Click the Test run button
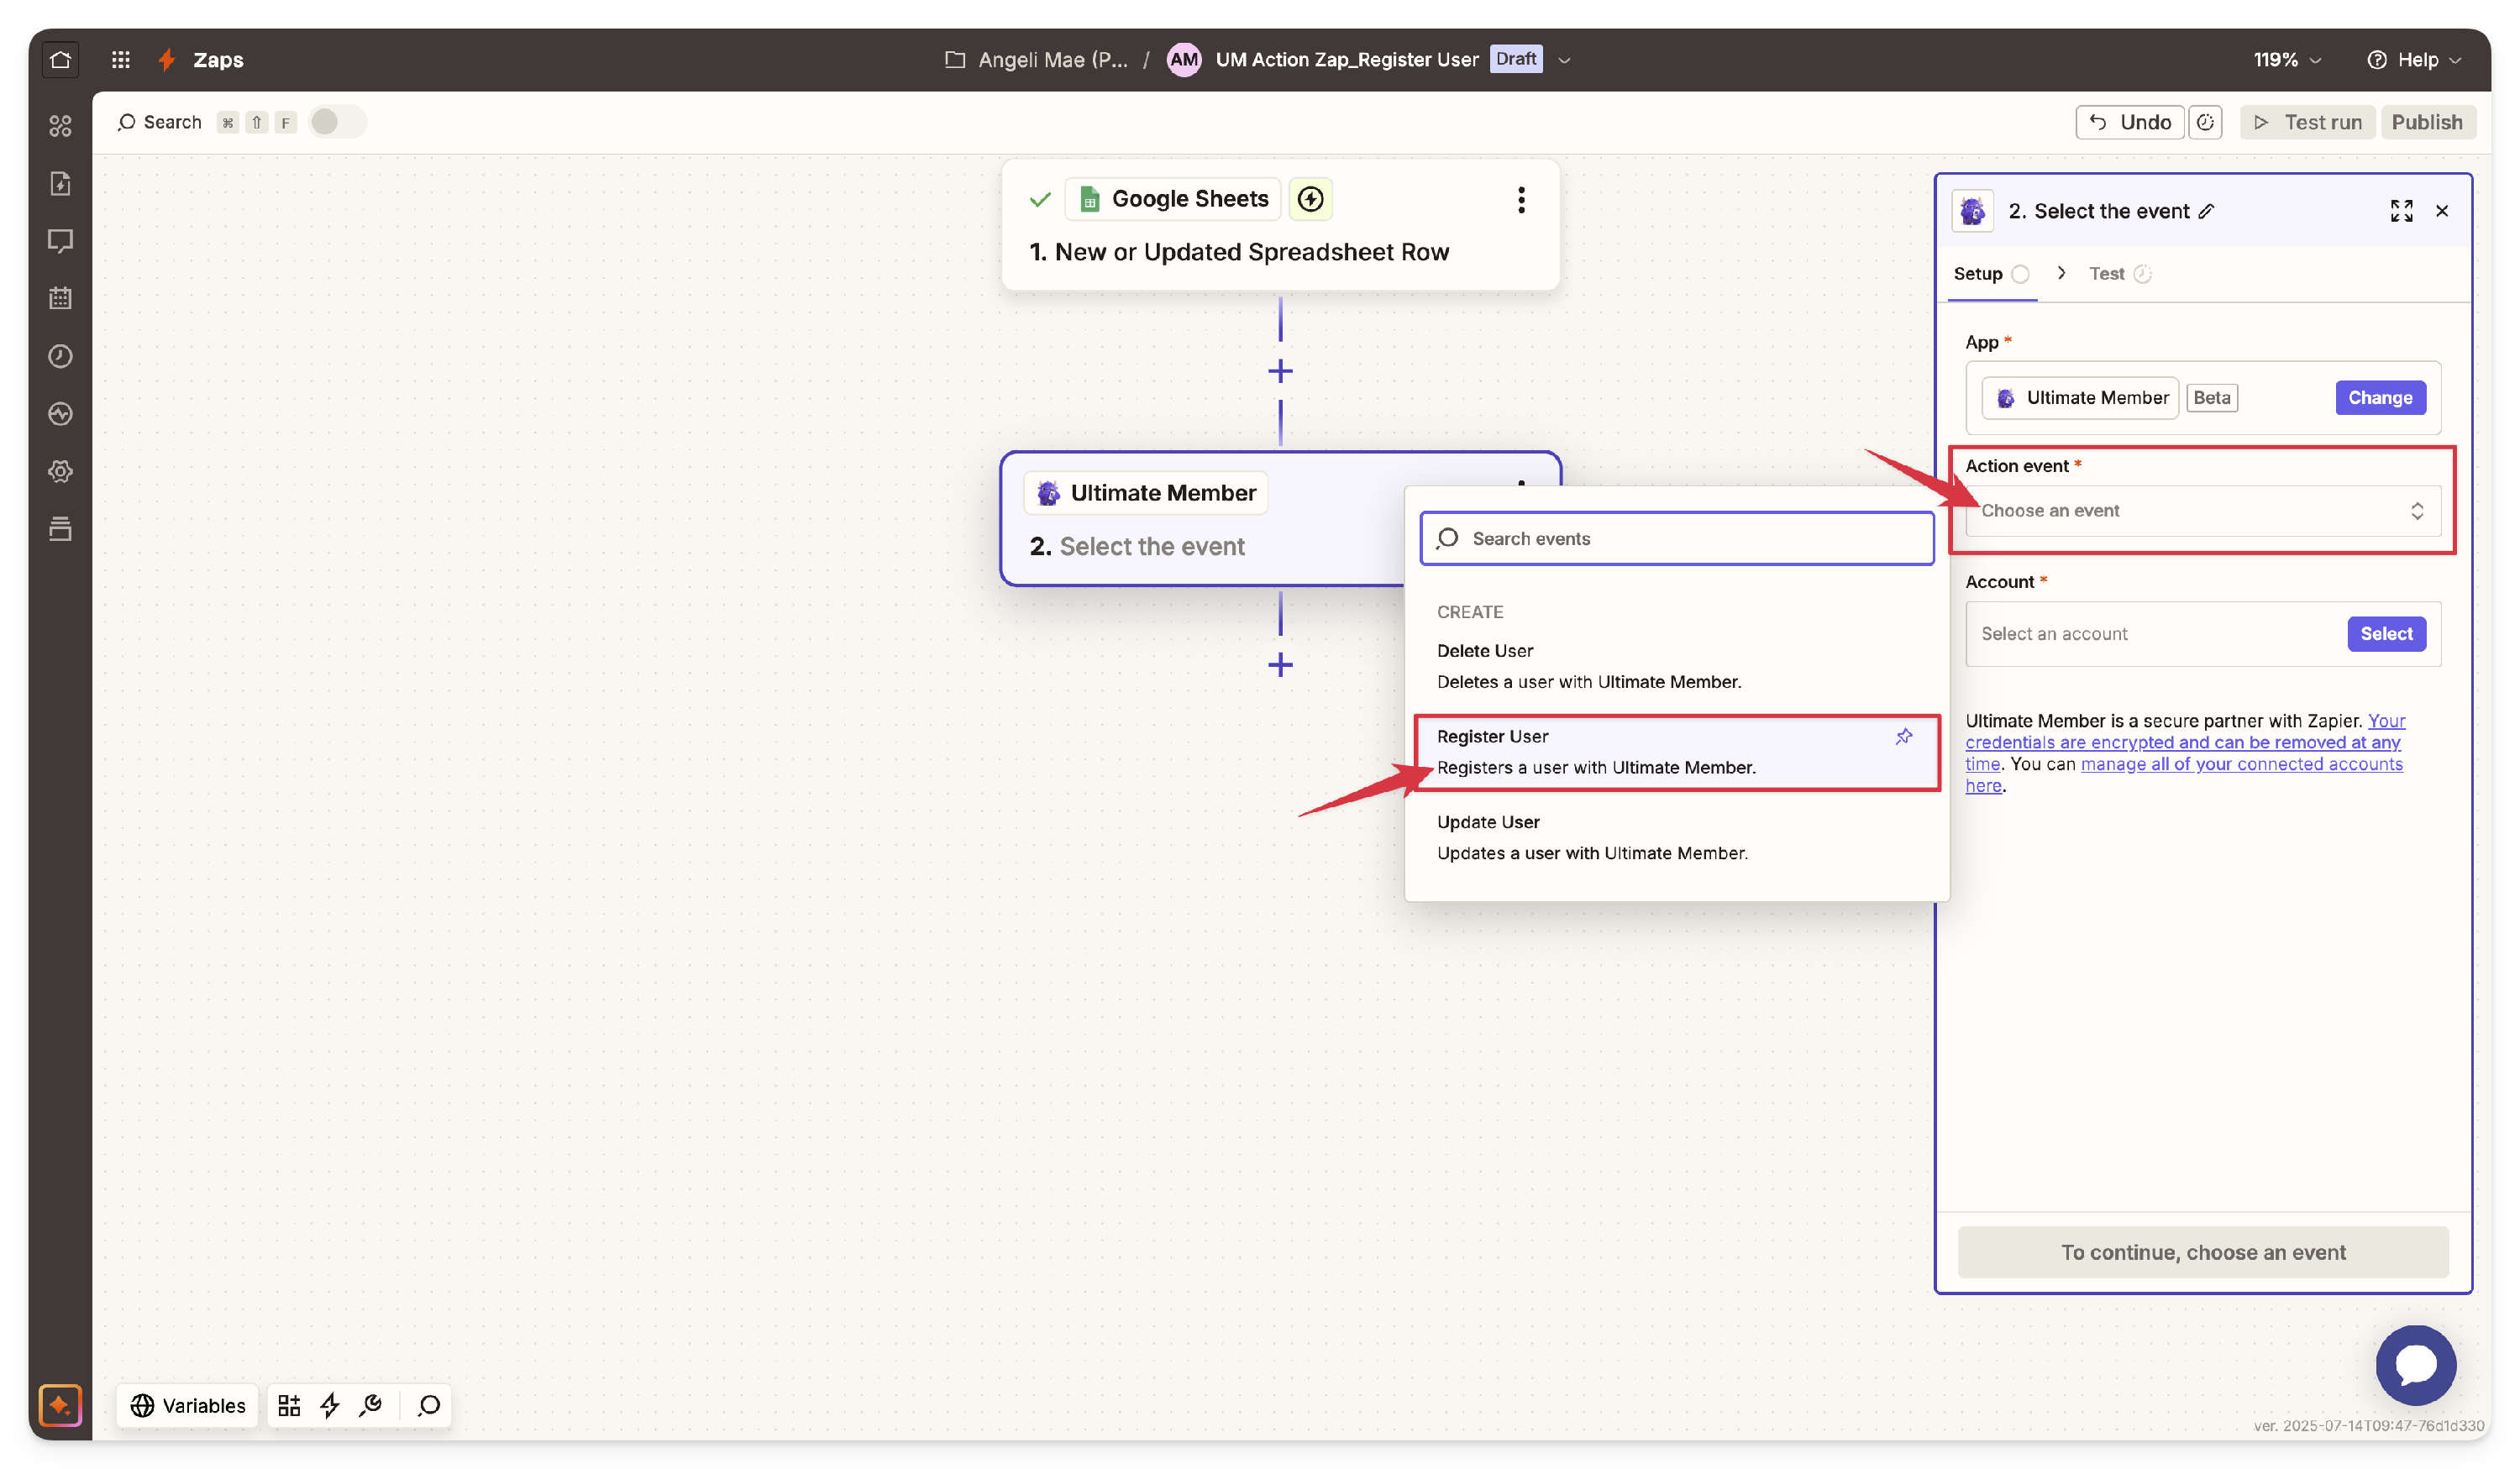Image resolution: width=2520 pixels, height=1469 pixels. pyautogui.click(x=2307, y=122)
